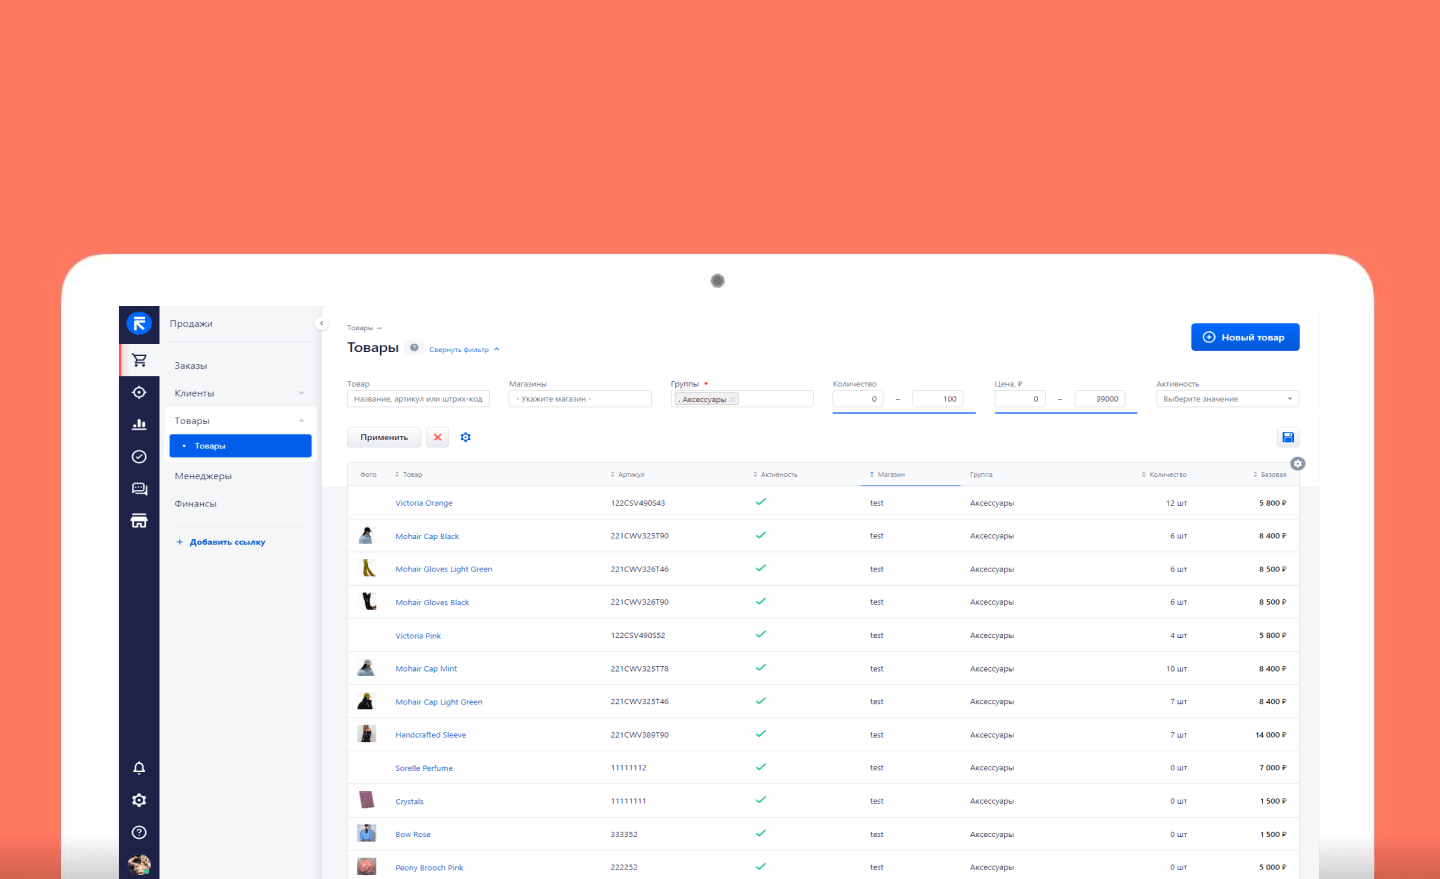Screen dimensions: 1440x879
Task: Open the crosshair target sidebar section
Action: tap(139, 392)
